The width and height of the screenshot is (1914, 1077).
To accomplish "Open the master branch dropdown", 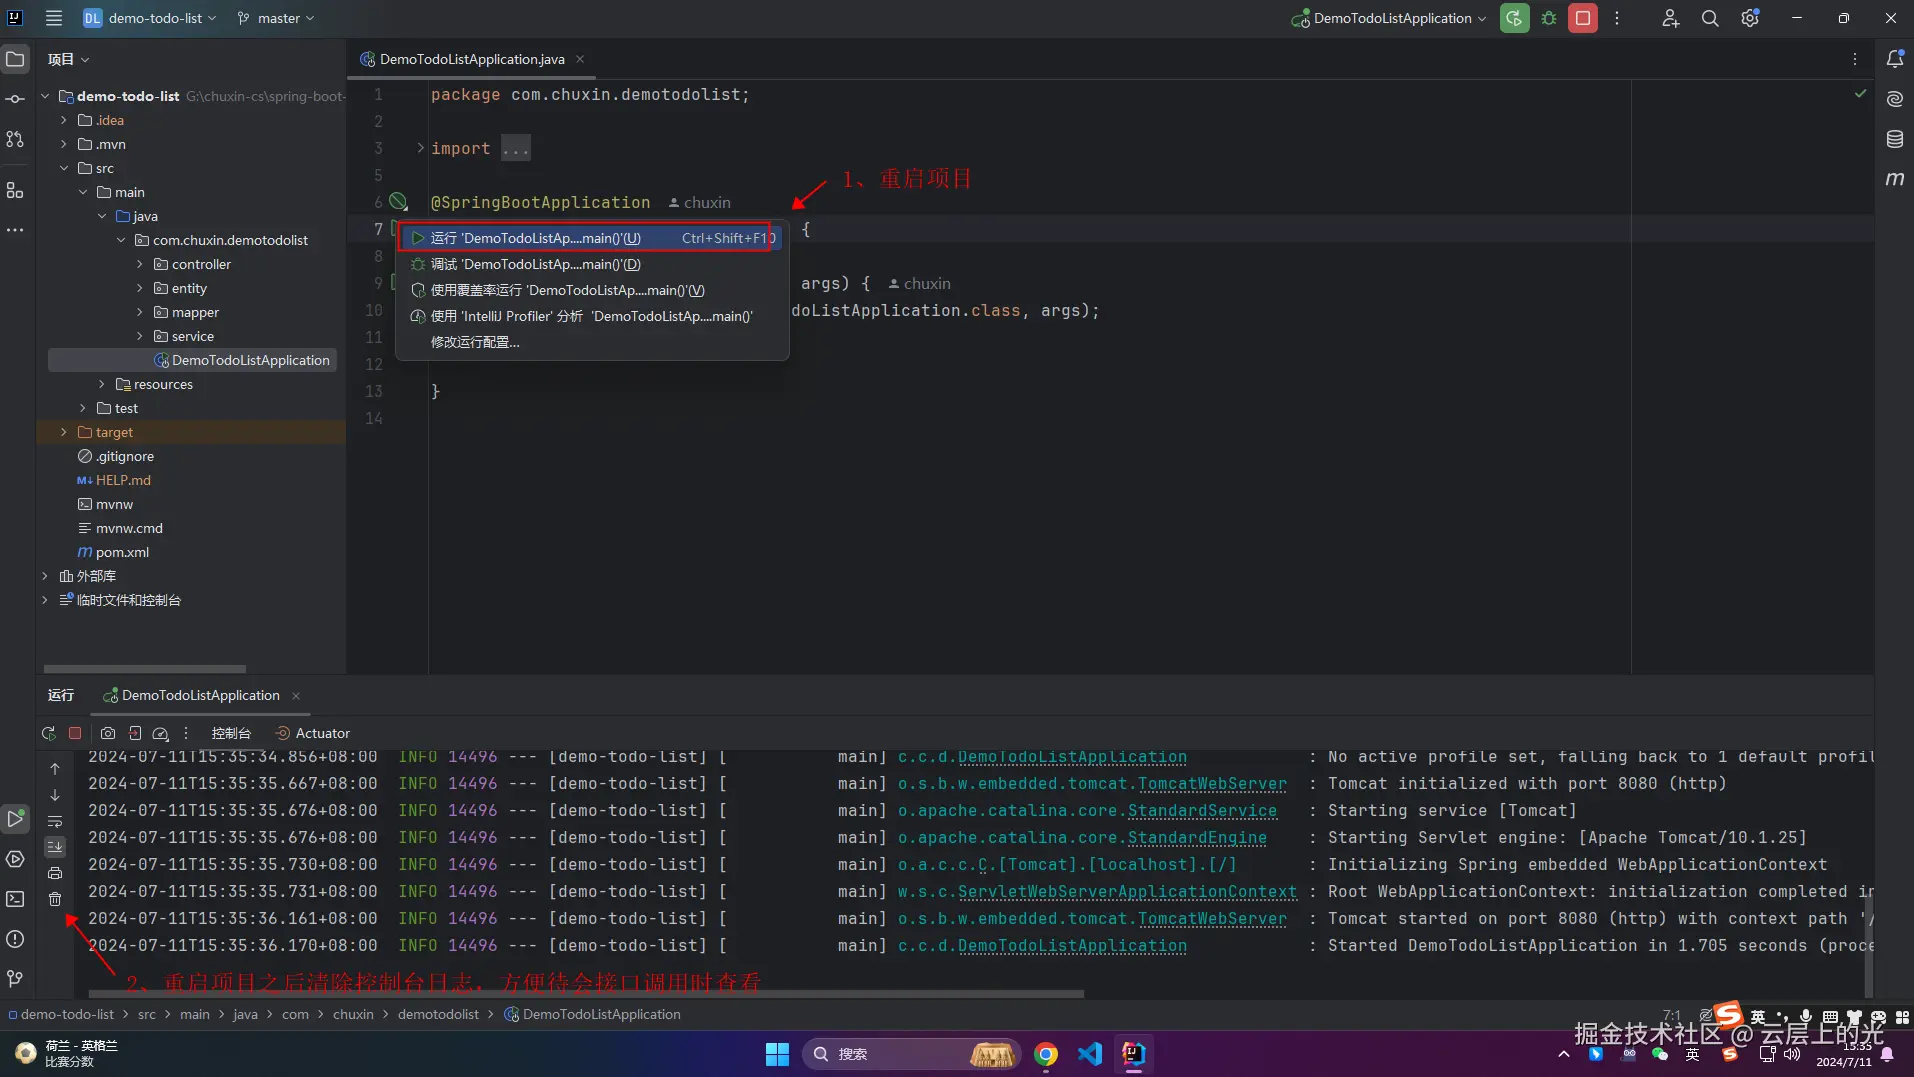I will (276, 18).
